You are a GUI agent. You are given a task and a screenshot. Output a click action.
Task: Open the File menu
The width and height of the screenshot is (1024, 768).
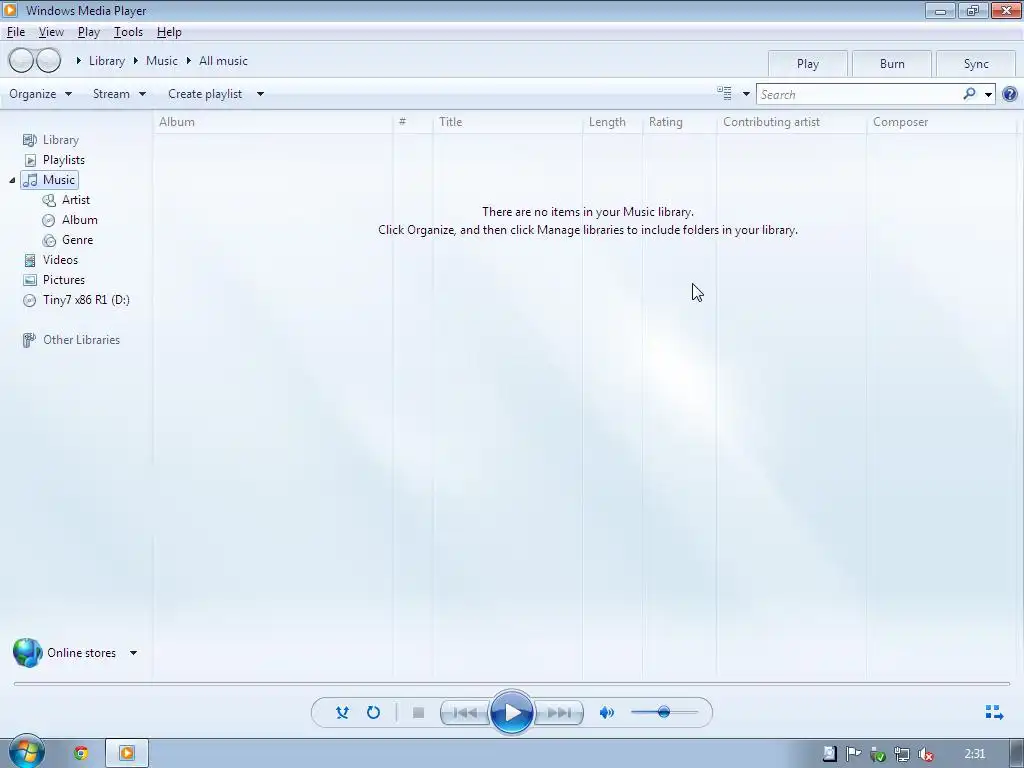16,32
